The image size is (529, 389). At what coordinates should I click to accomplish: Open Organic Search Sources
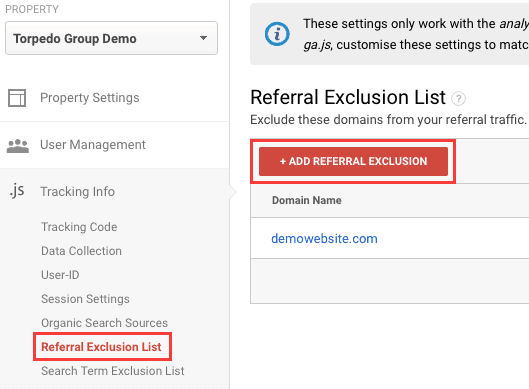[x=104, y=323]
